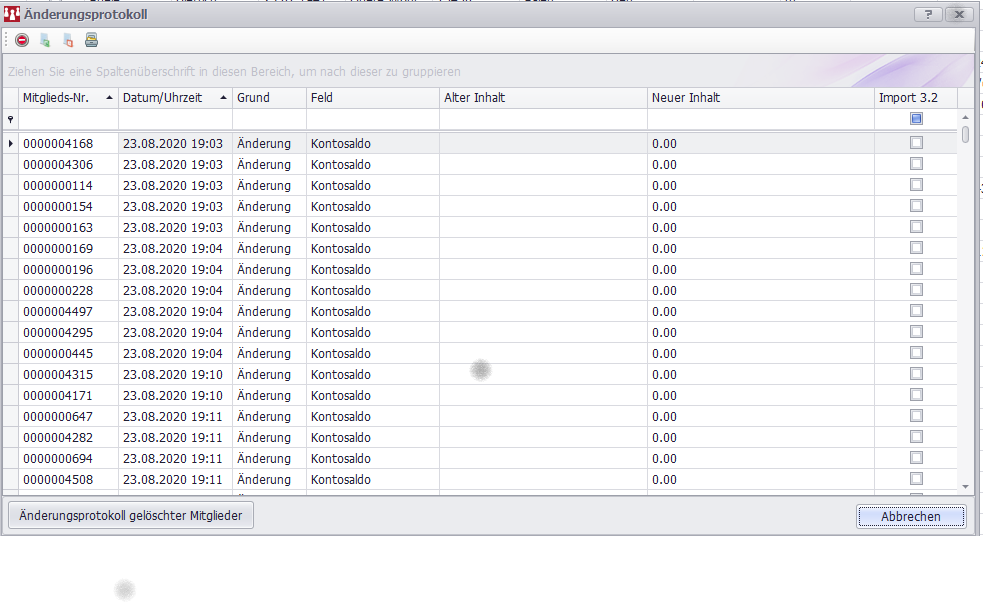Check Import 3.2 box for member 0000000445

click(x=916, y=354)
